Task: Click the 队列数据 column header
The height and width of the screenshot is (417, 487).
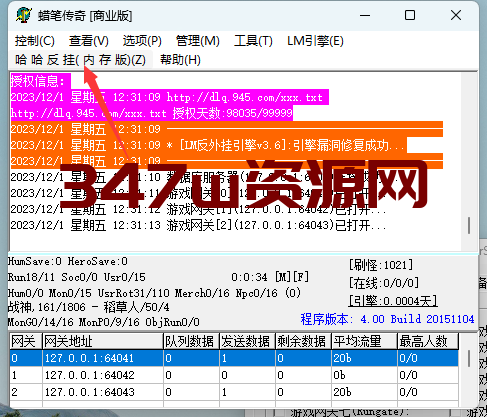Action: (191, 341)
